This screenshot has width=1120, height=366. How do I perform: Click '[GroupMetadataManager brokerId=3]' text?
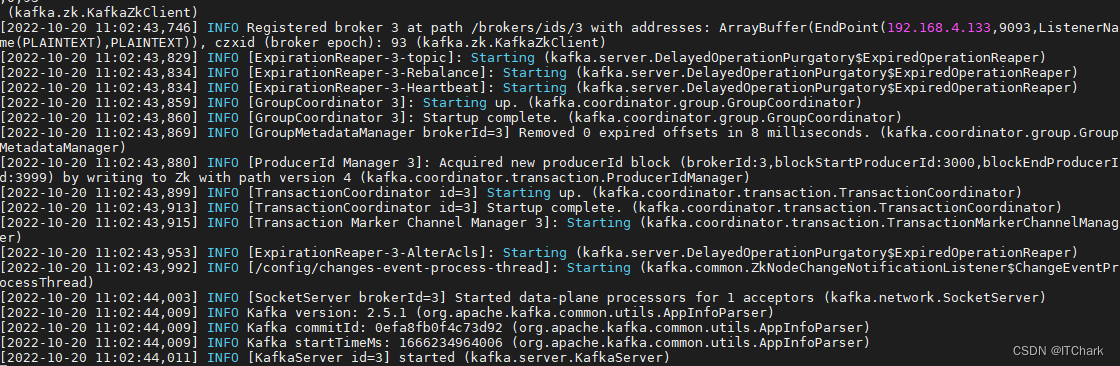pos(379,133)
